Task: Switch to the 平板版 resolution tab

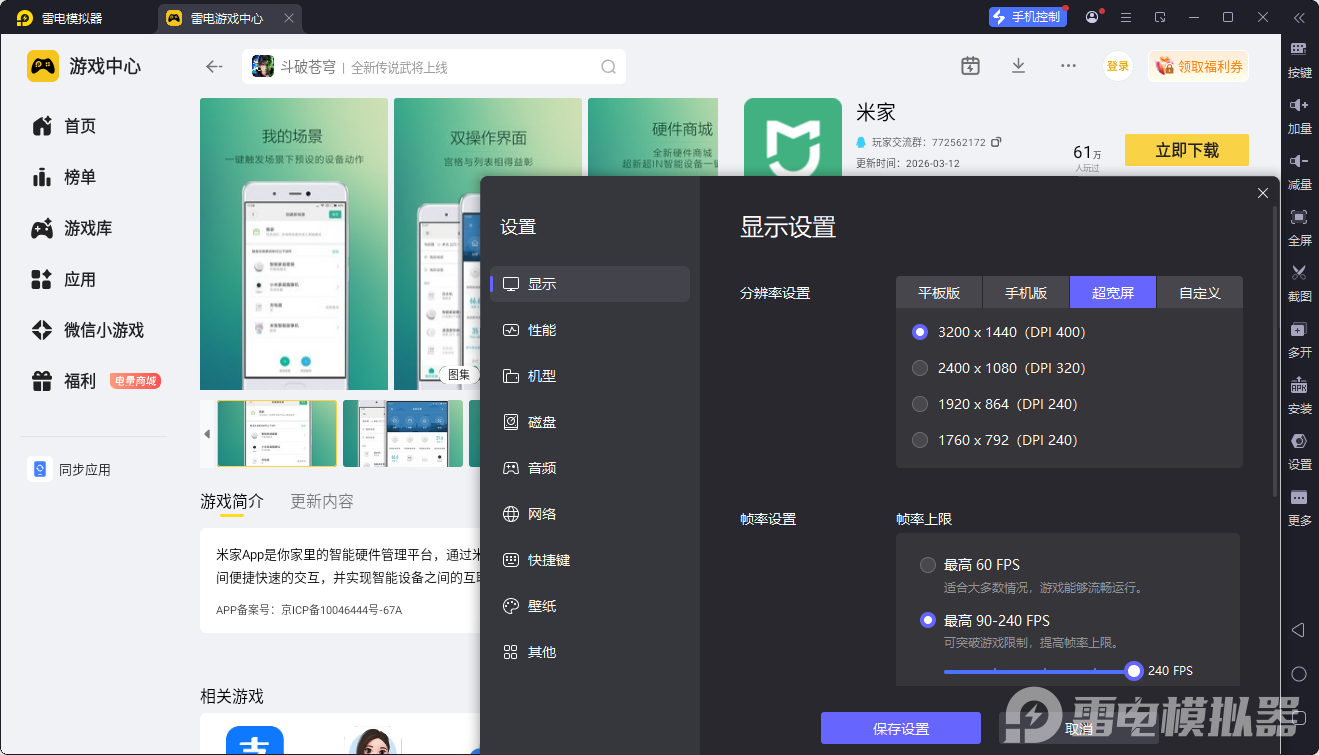Action: [x=939, y=293]
